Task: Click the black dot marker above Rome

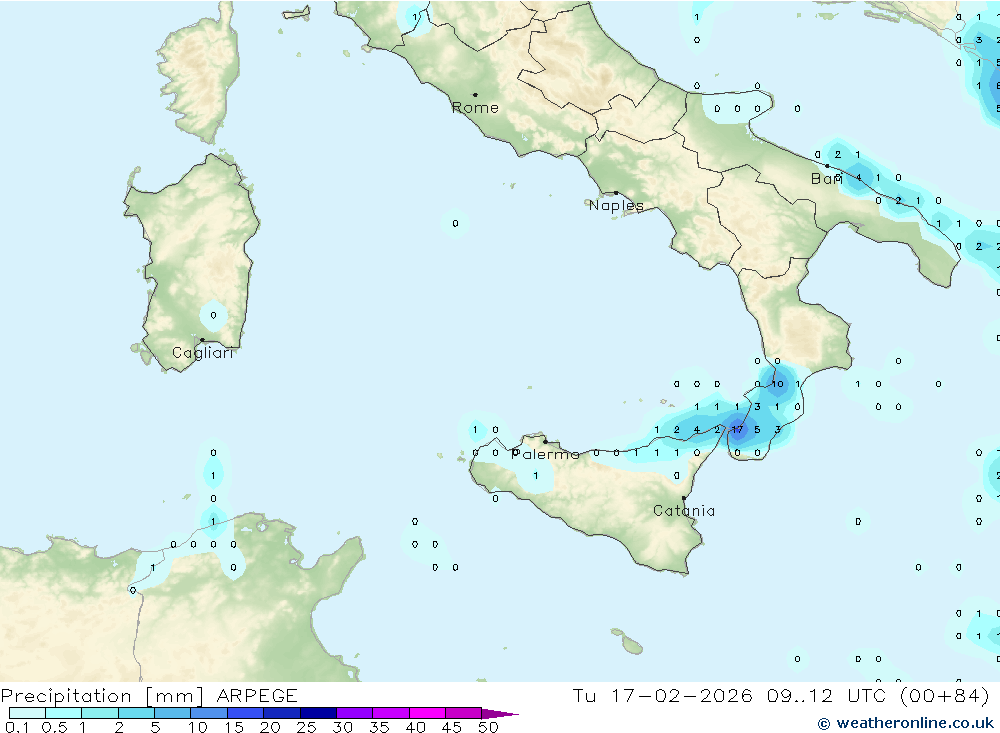Action: point(475,95)
